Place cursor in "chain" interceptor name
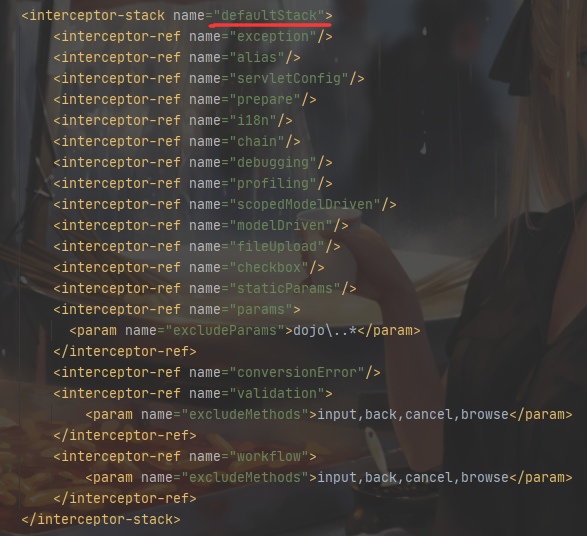587x536 pixels. [257, 141]
